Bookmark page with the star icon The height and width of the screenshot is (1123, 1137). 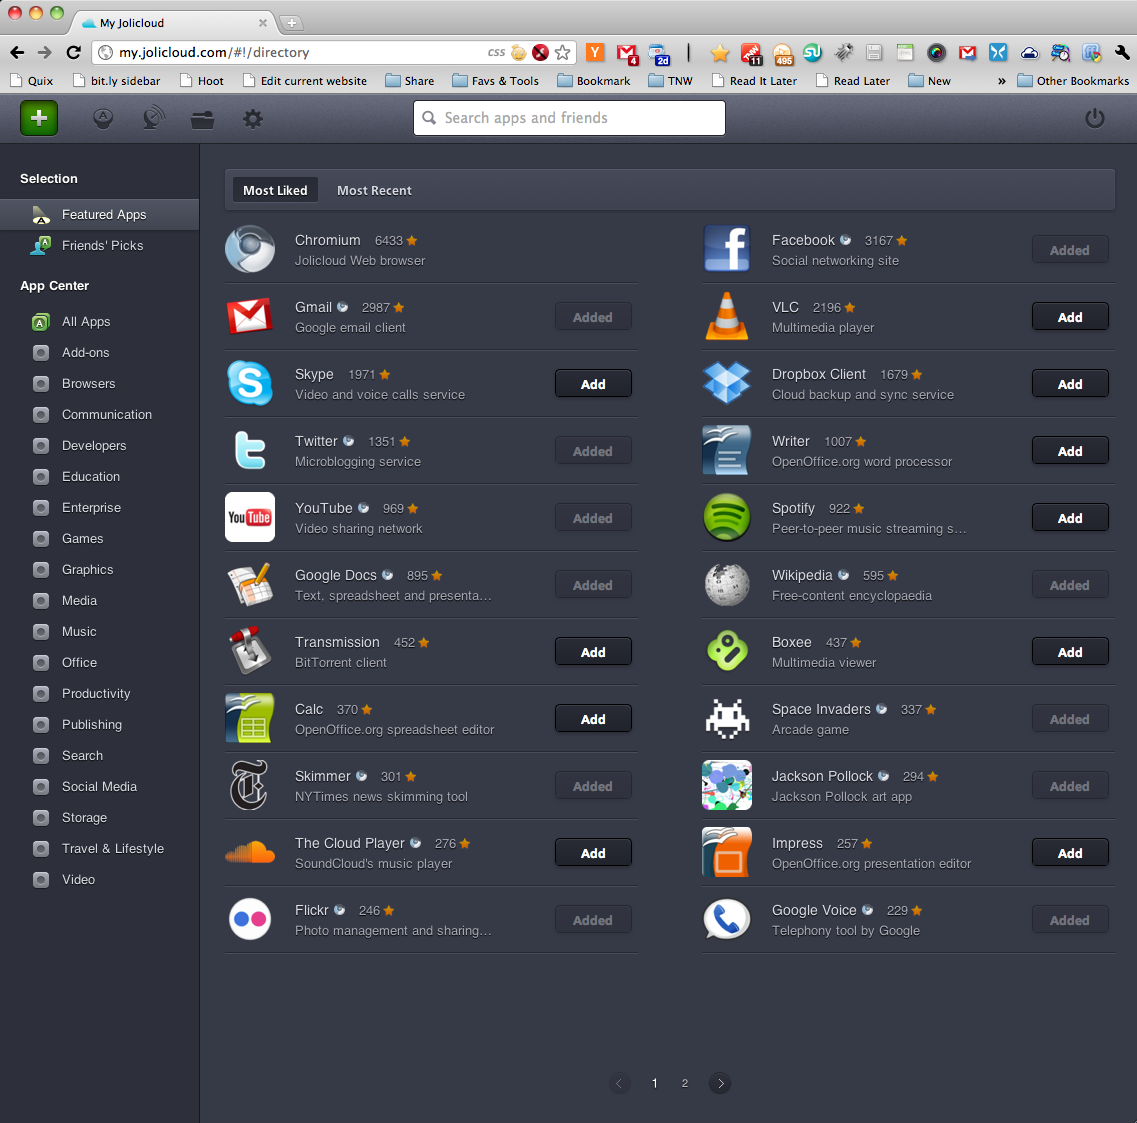click(562, 52)
